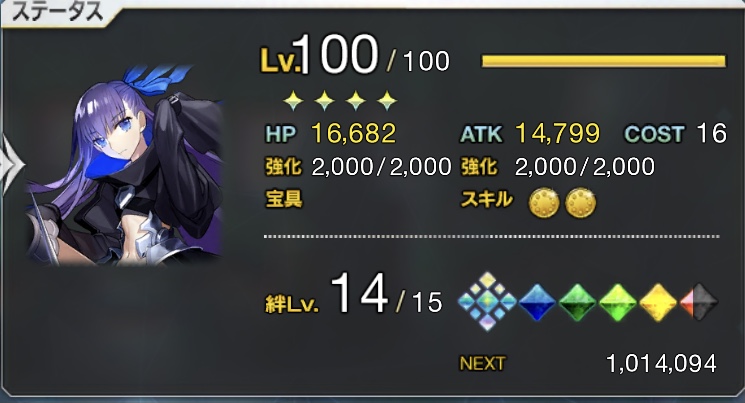Tap the blue bond gem
This screenshot has width=745, height=403.
tap(537, 302)
